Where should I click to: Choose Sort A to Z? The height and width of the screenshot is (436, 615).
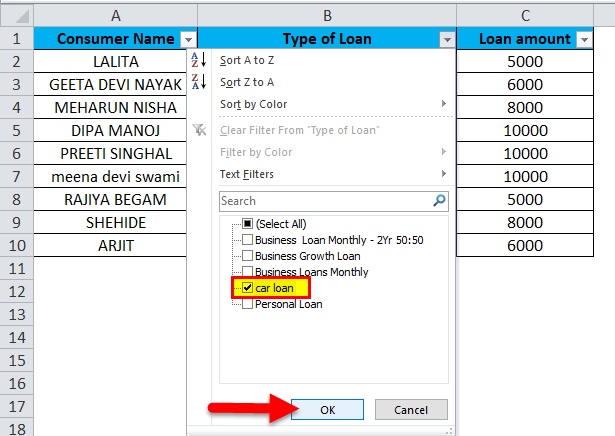pyautogui.click(x=247, y=60)
